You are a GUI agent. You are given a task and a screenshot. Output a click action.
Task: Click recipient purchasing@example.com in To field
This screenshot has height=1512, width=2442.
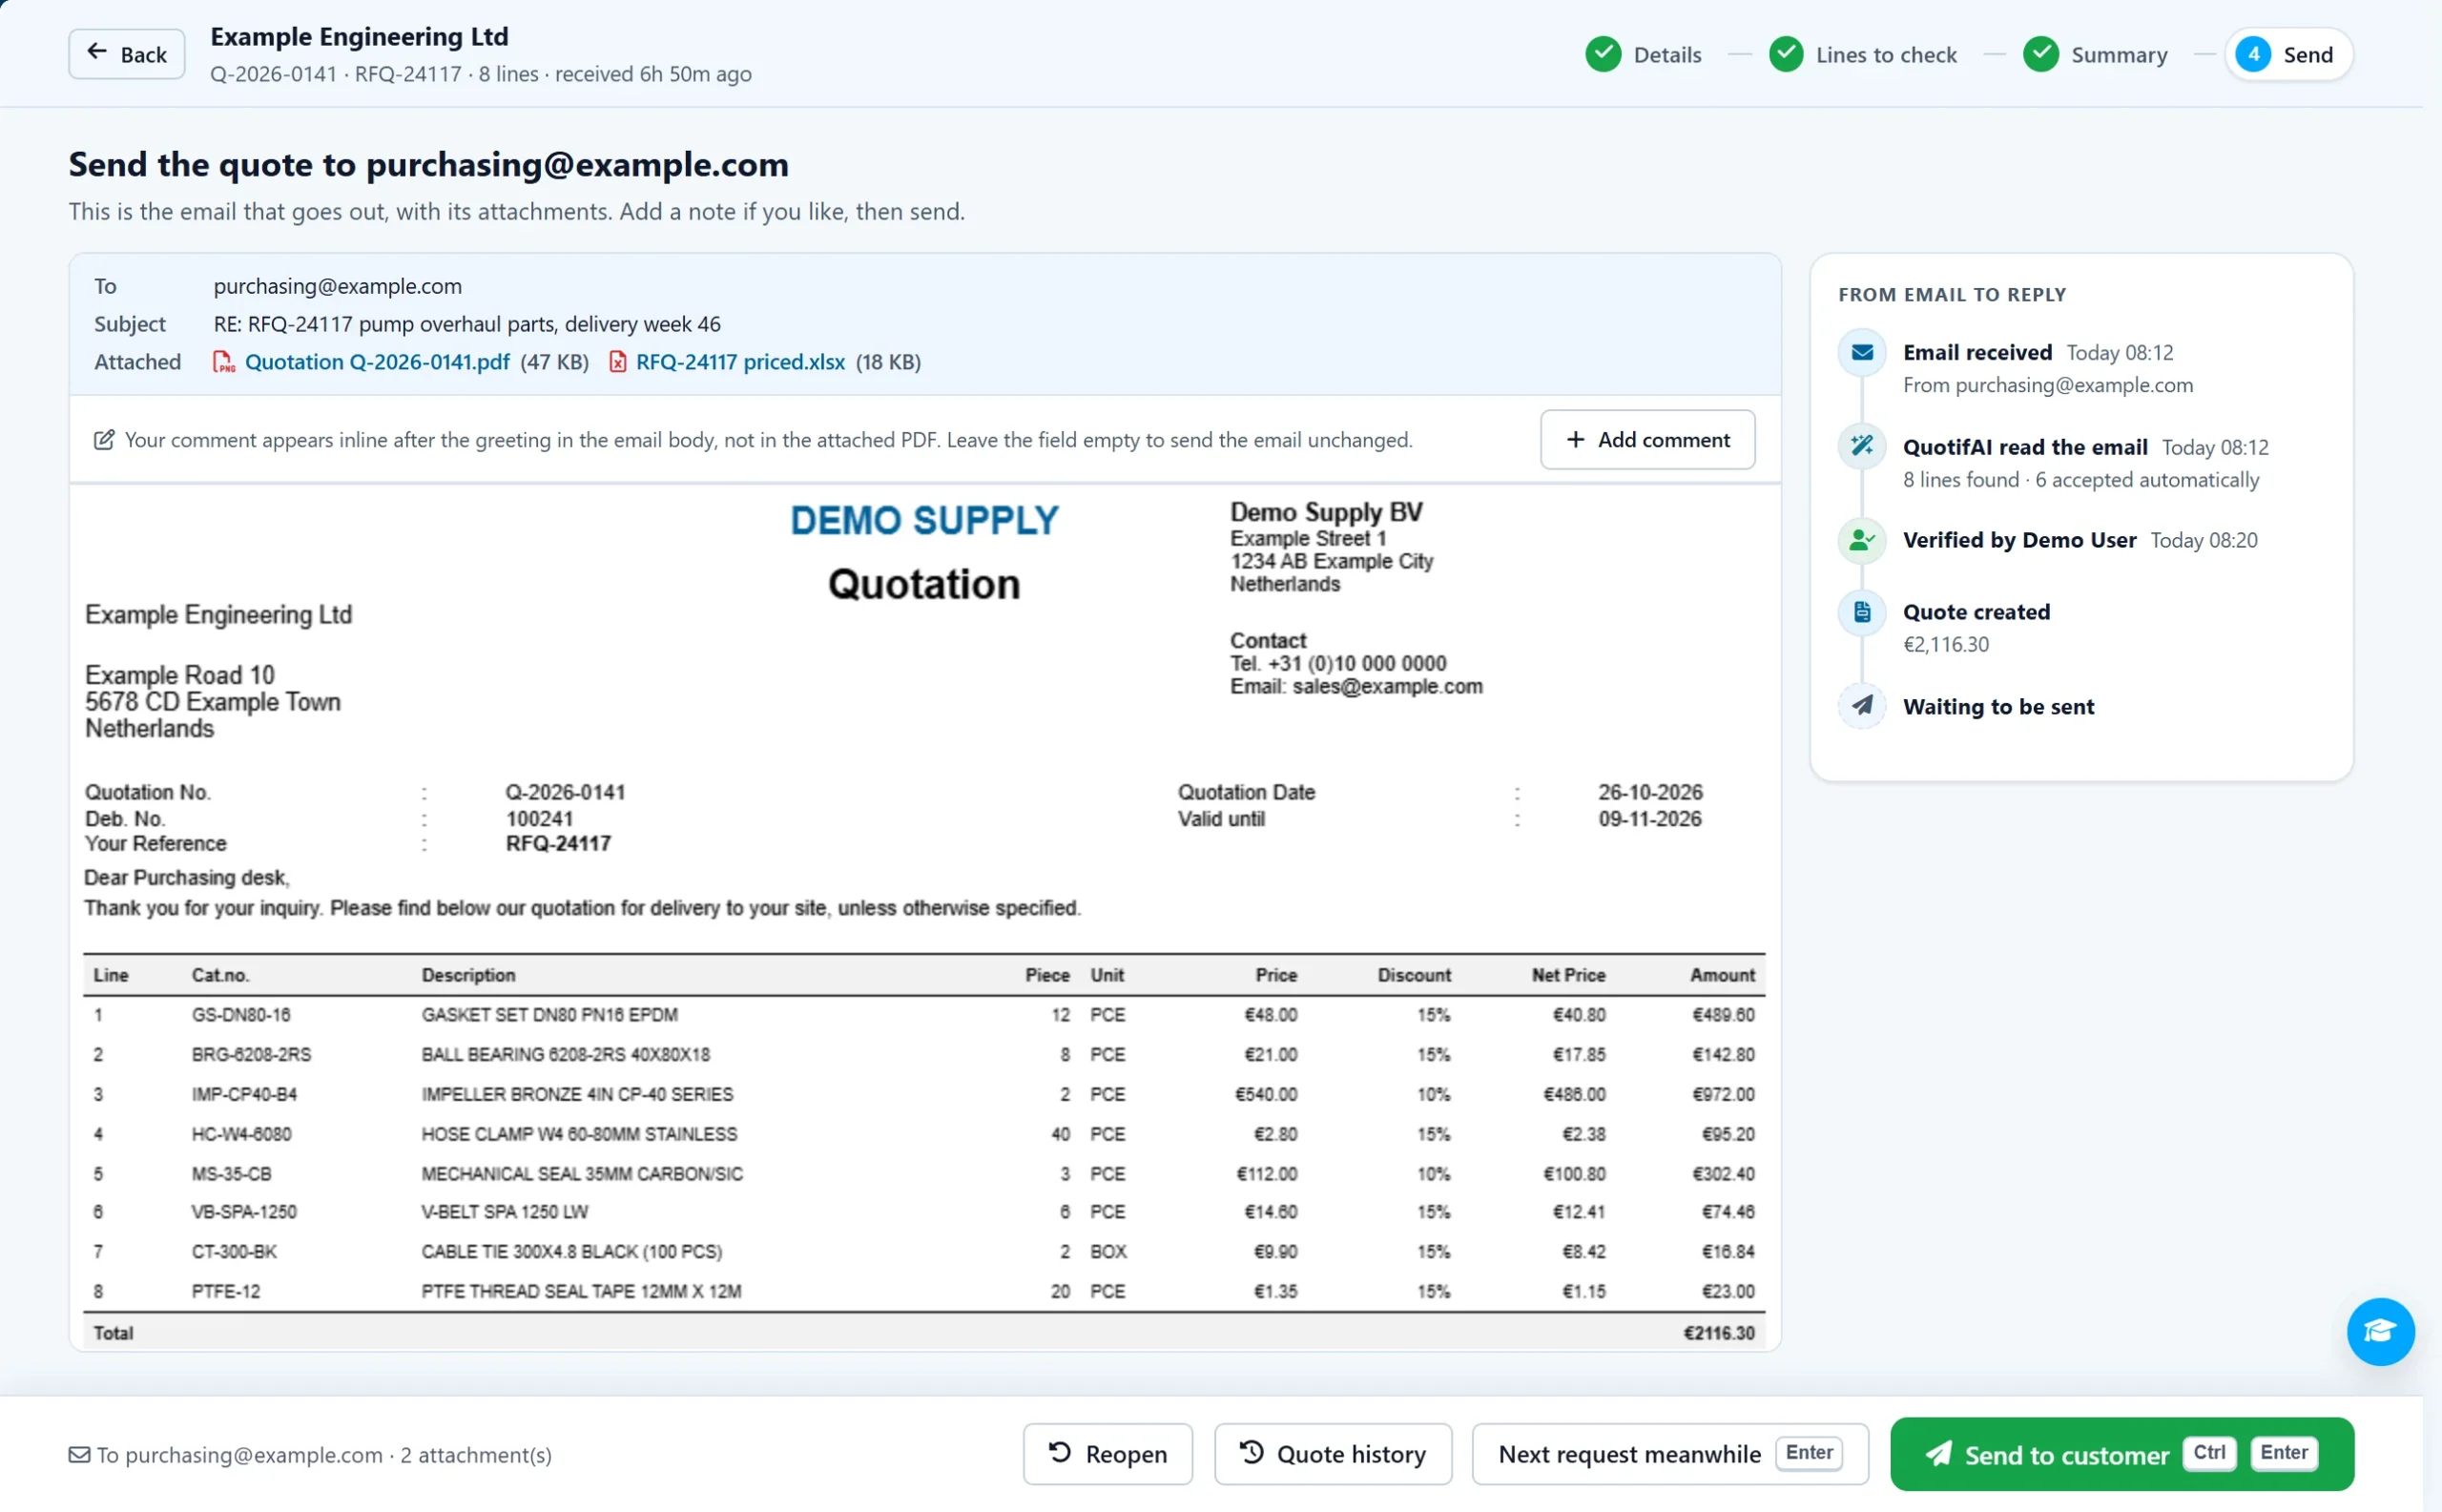click(337, 286)
